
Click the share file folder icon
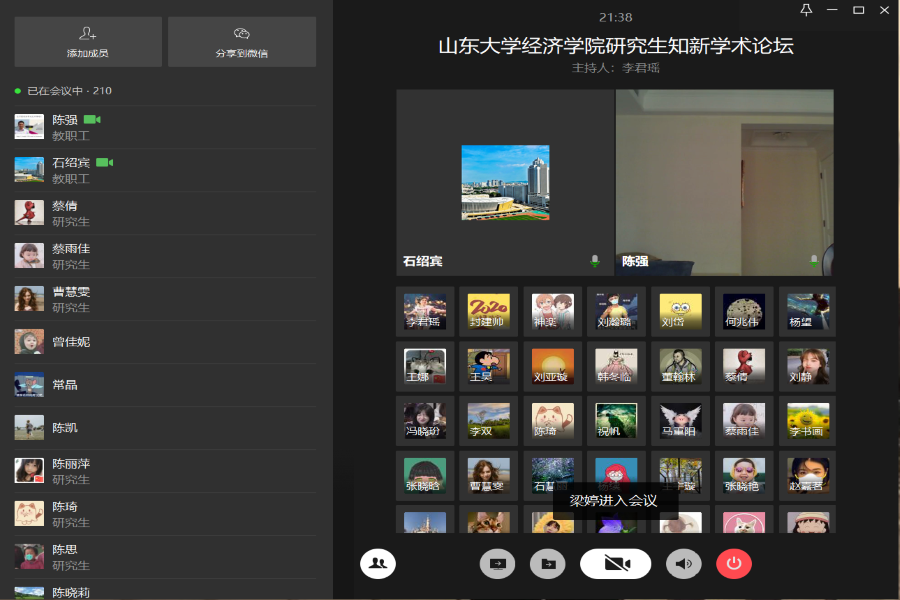[547, 564]
